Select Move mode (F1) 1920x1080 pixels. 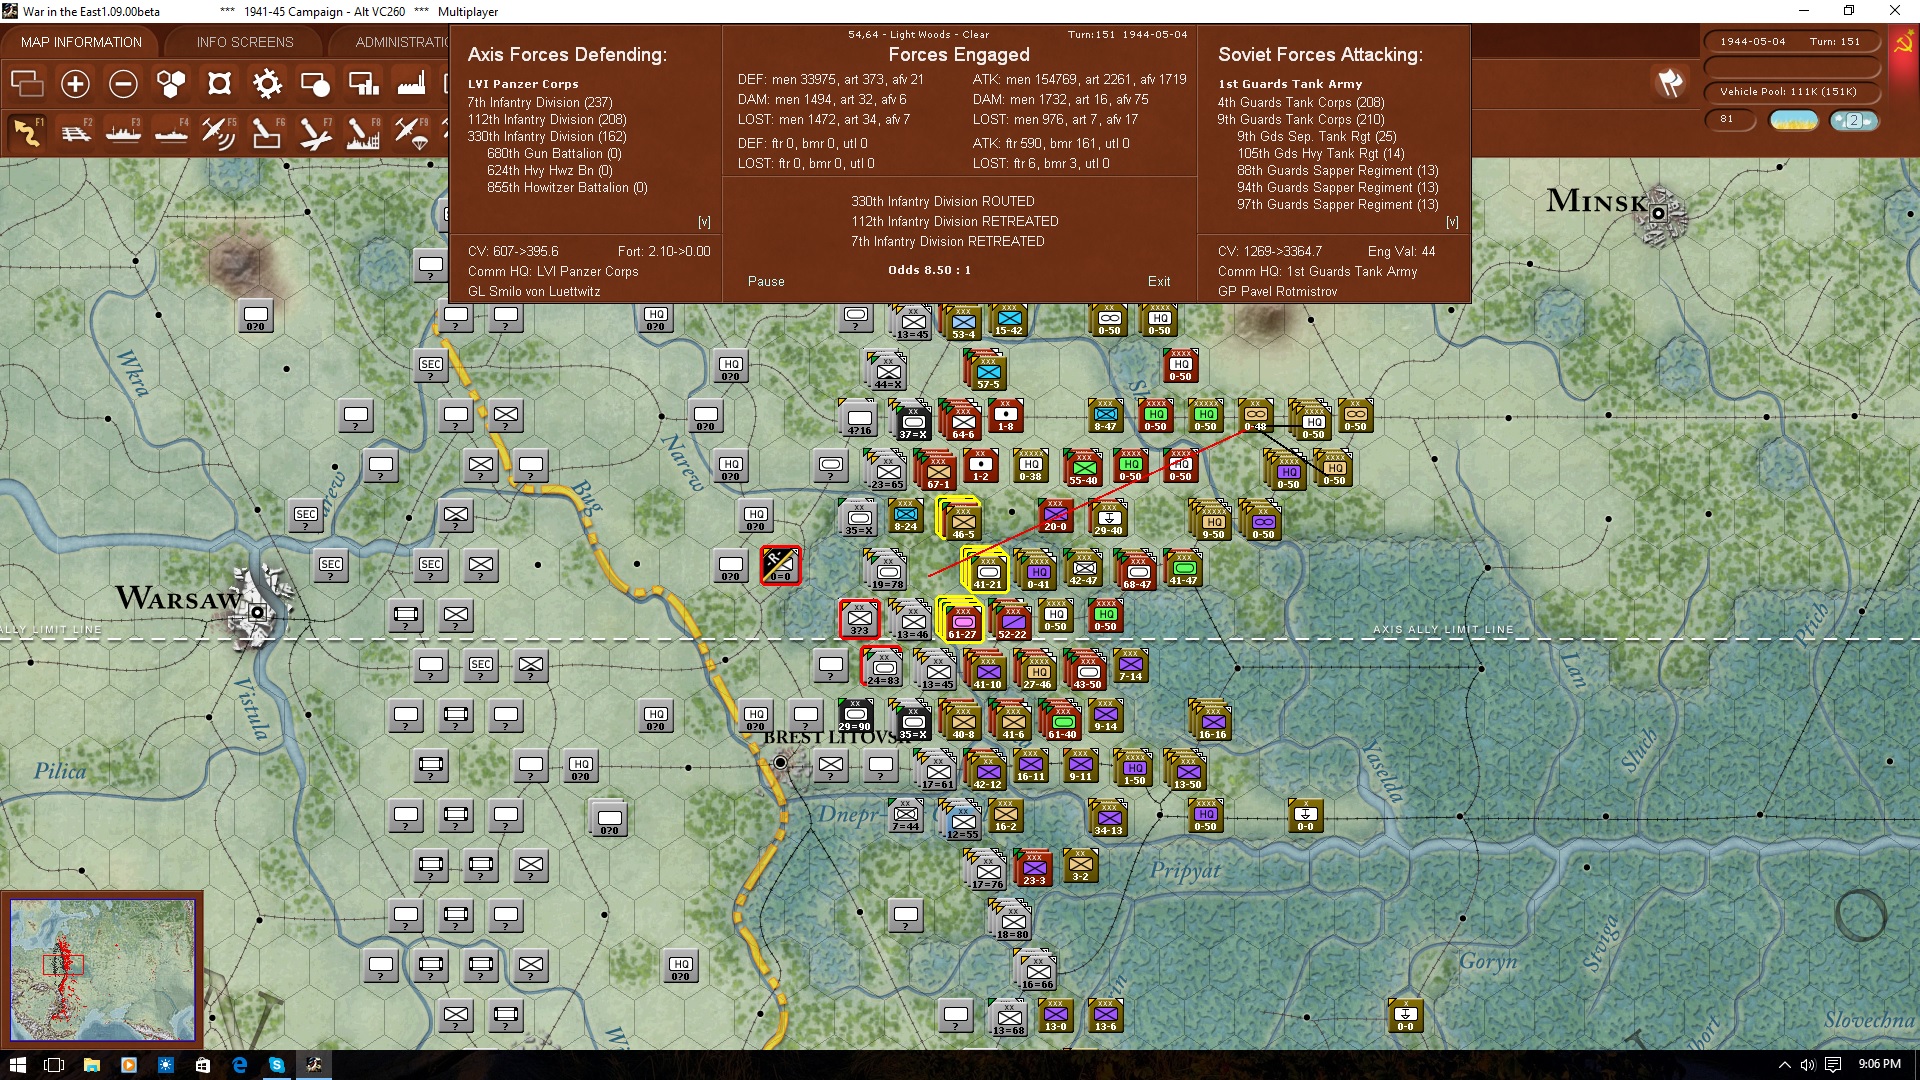point(27,132)
